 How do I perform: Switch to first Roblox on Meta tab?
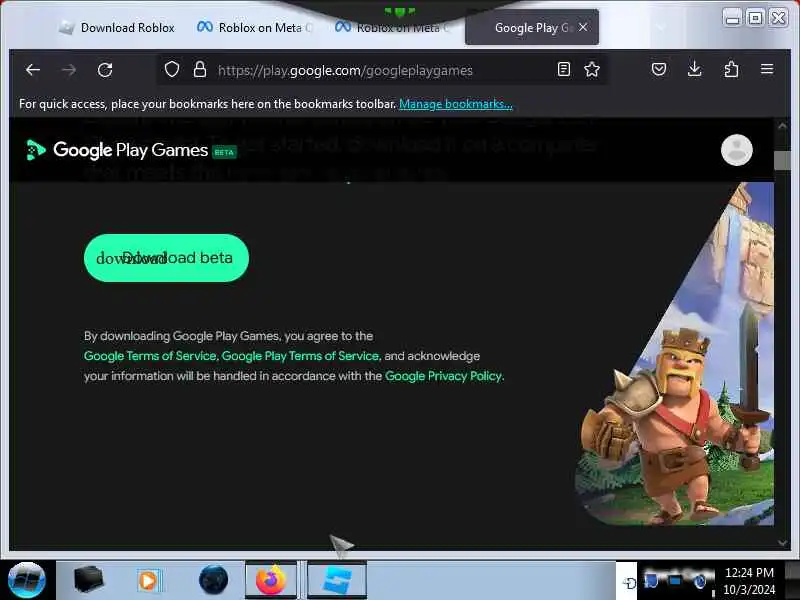coord(254,28)
